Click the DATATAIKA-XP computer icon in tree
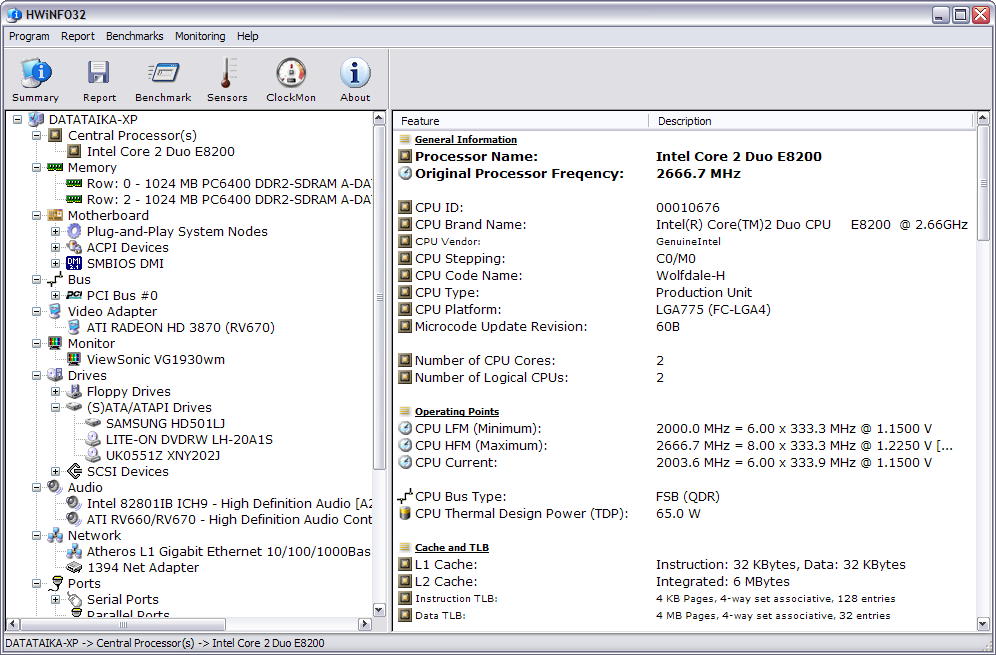Viewport: 996px width, 655px height. (x=37, y=119)
